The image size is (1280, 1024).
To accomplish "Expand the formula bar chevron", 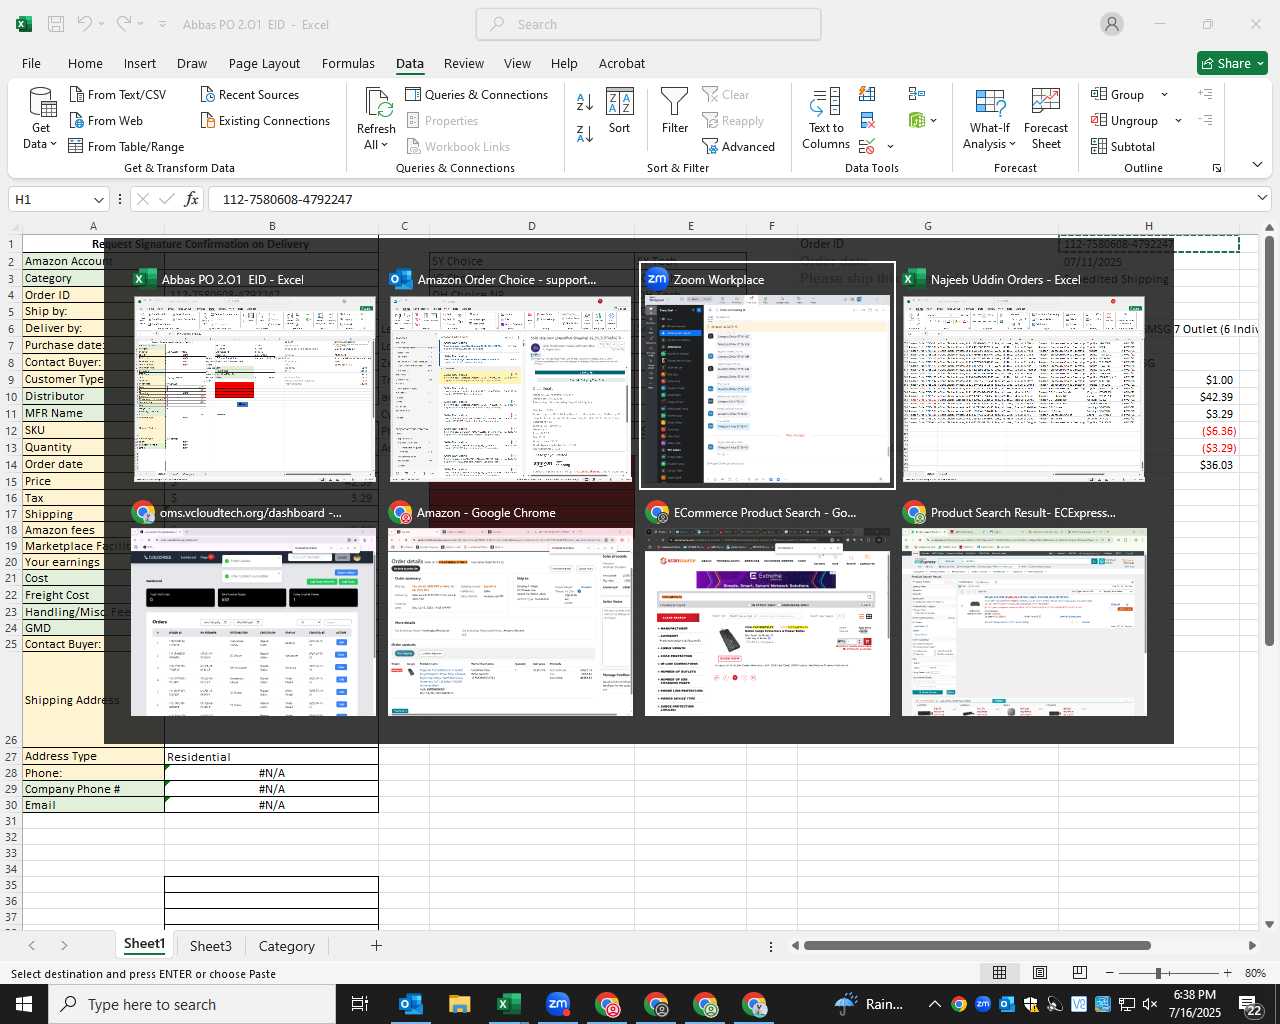I will tap(1262, 199).
